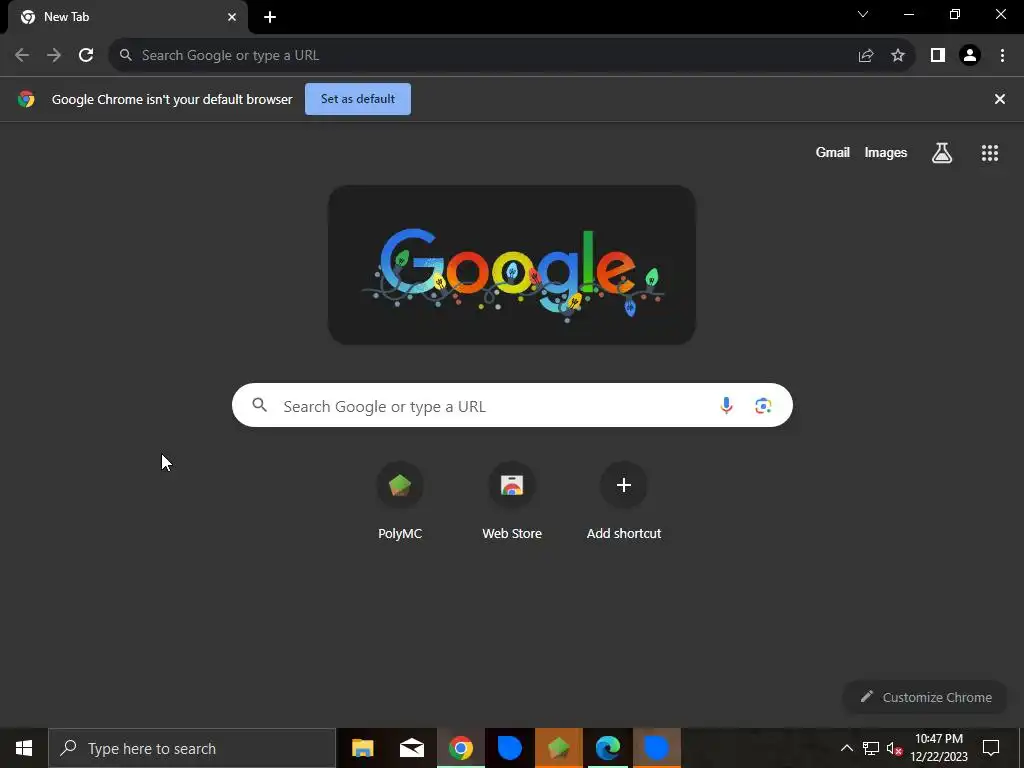Bookmark this tab with the star icon
Image resolution: width=1024 pixels, height=768 pixels.
coord(898,56)
